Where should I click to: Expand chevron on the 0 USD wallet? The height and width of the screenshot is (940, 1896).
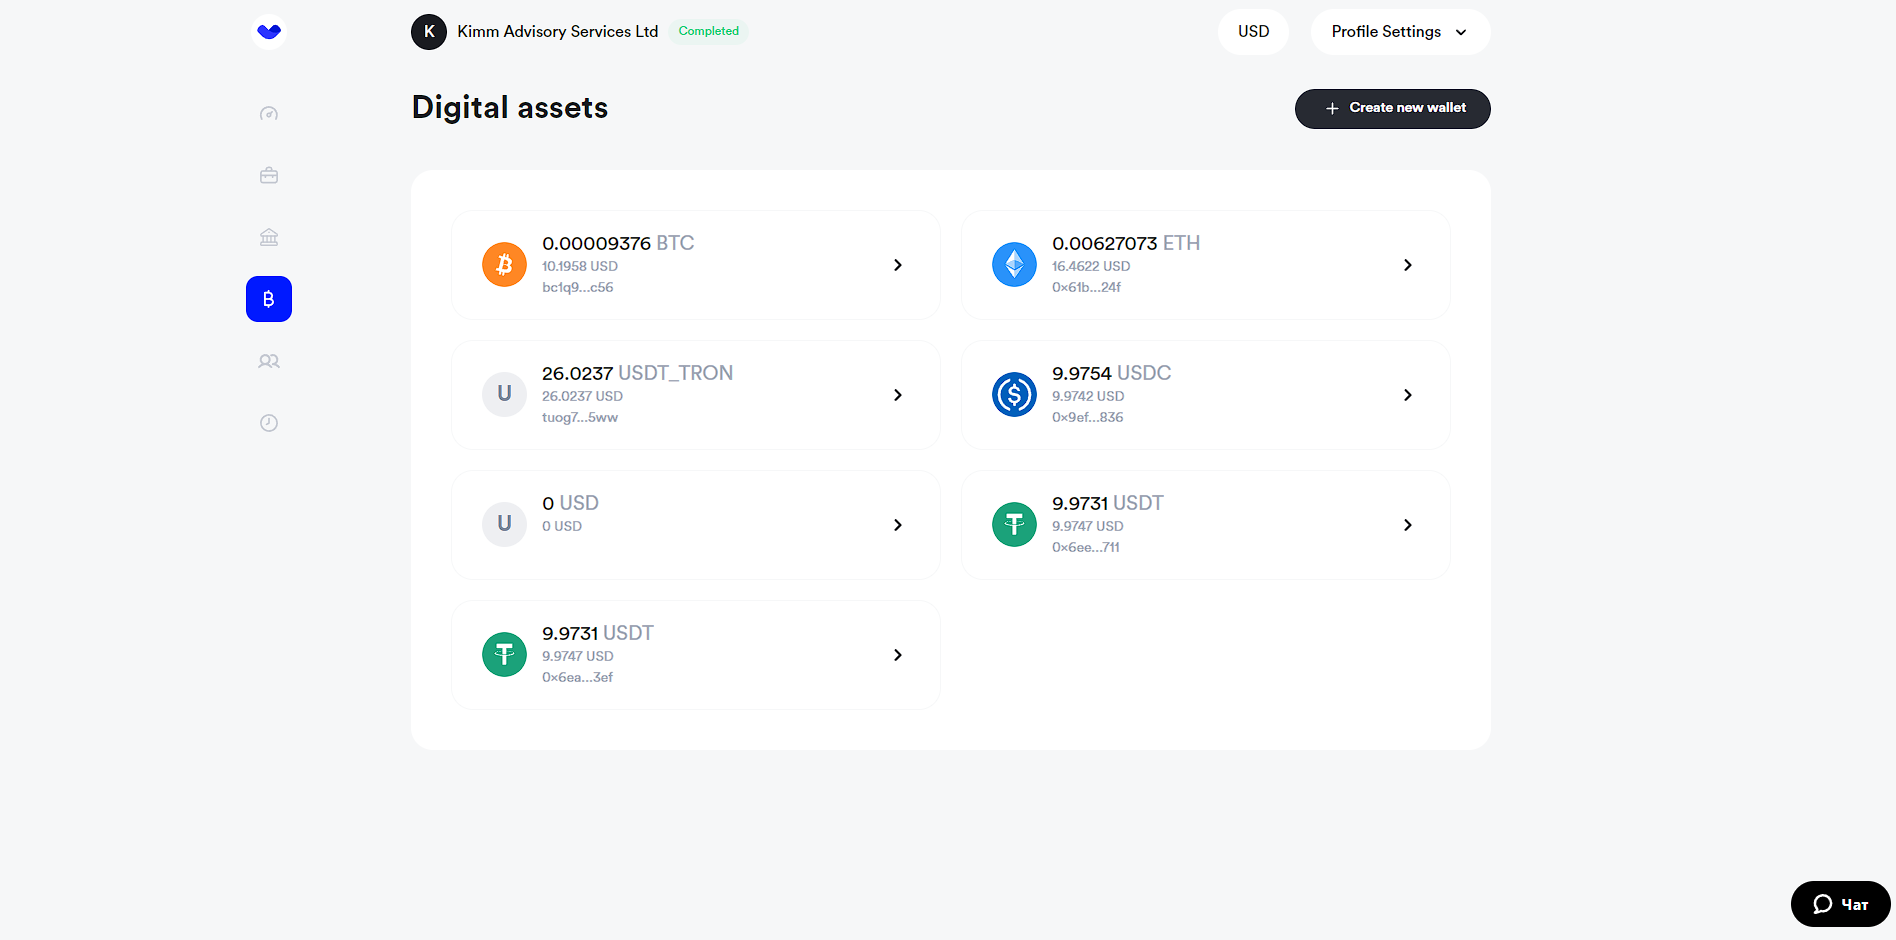(x=897, y=525)
